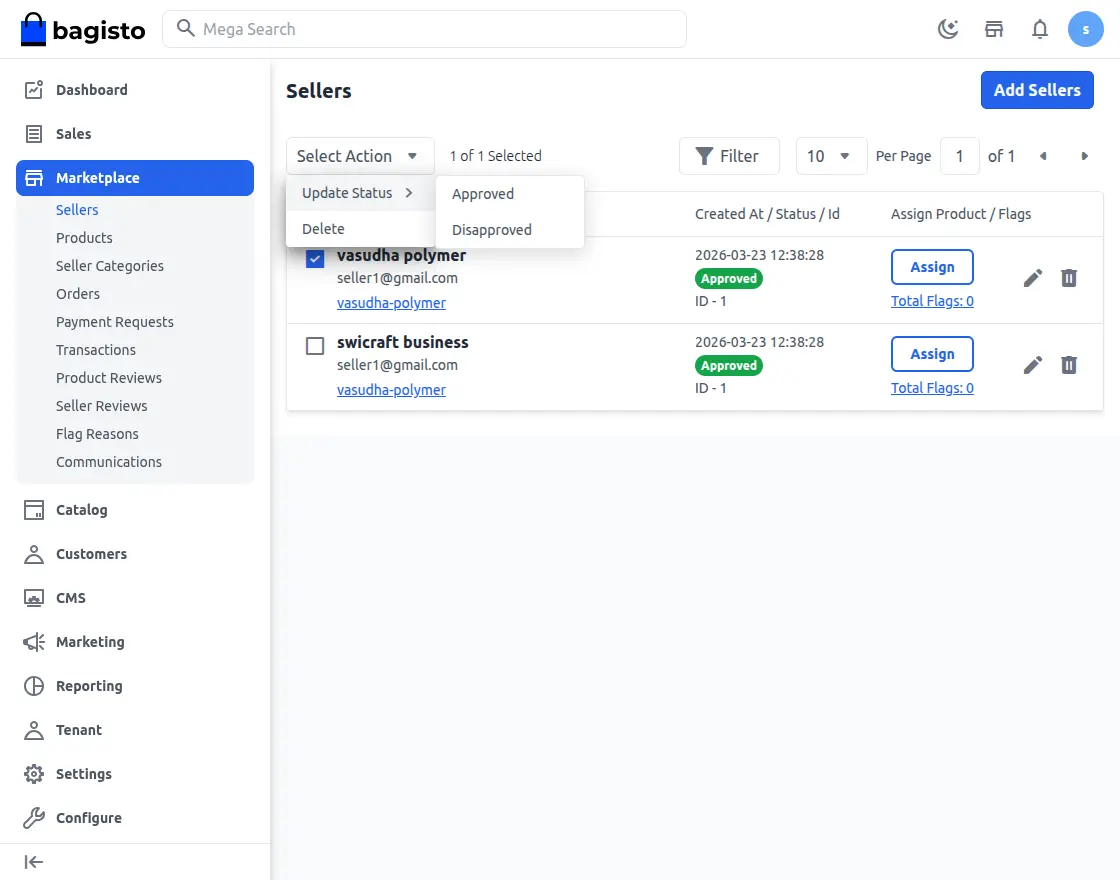Collapse the sidebar with arrow icon

click(34, 862)
